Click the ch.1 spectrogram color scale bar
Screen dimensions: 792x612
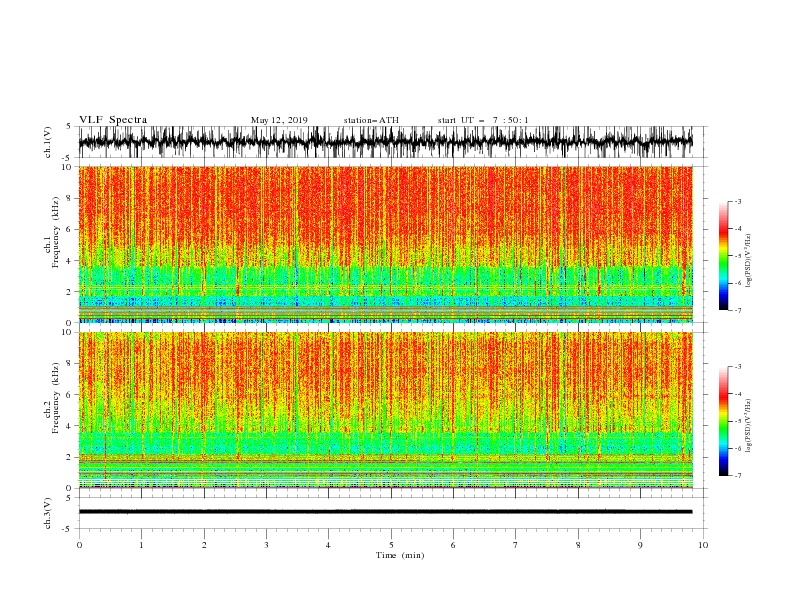723,256
